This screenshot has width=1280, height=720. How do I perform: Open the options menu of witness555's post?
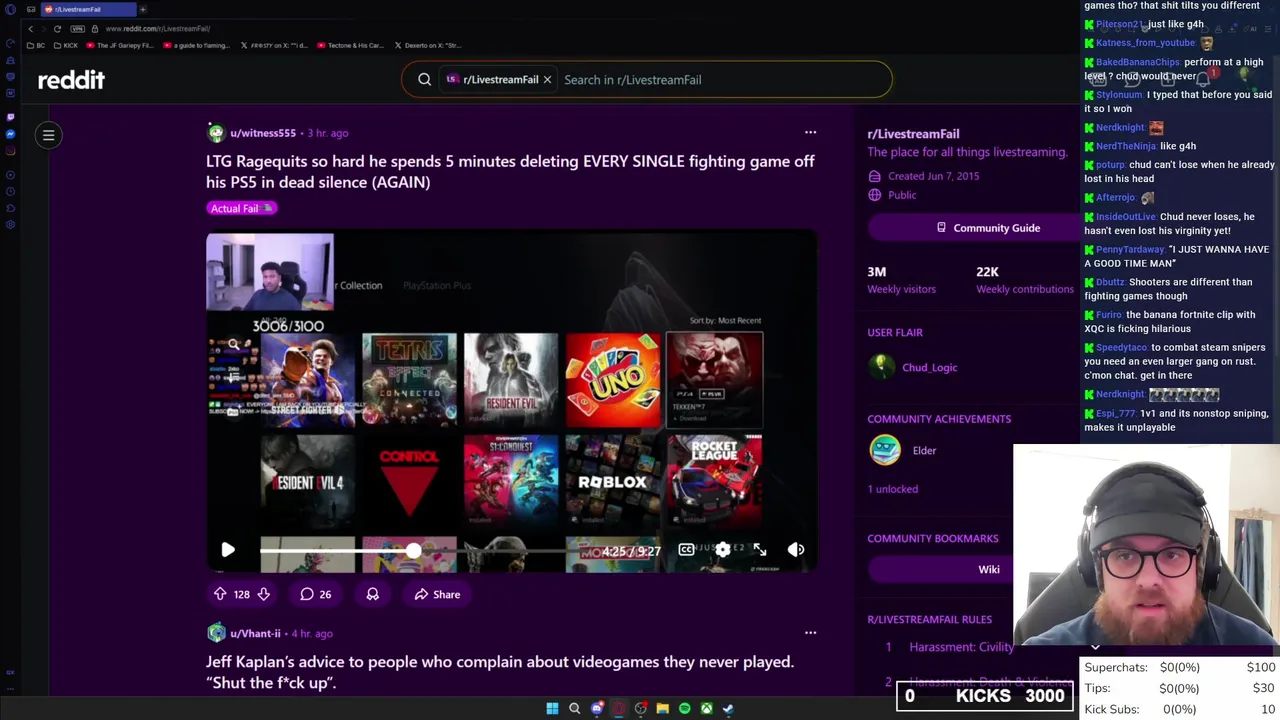click(x=810, y=132)
